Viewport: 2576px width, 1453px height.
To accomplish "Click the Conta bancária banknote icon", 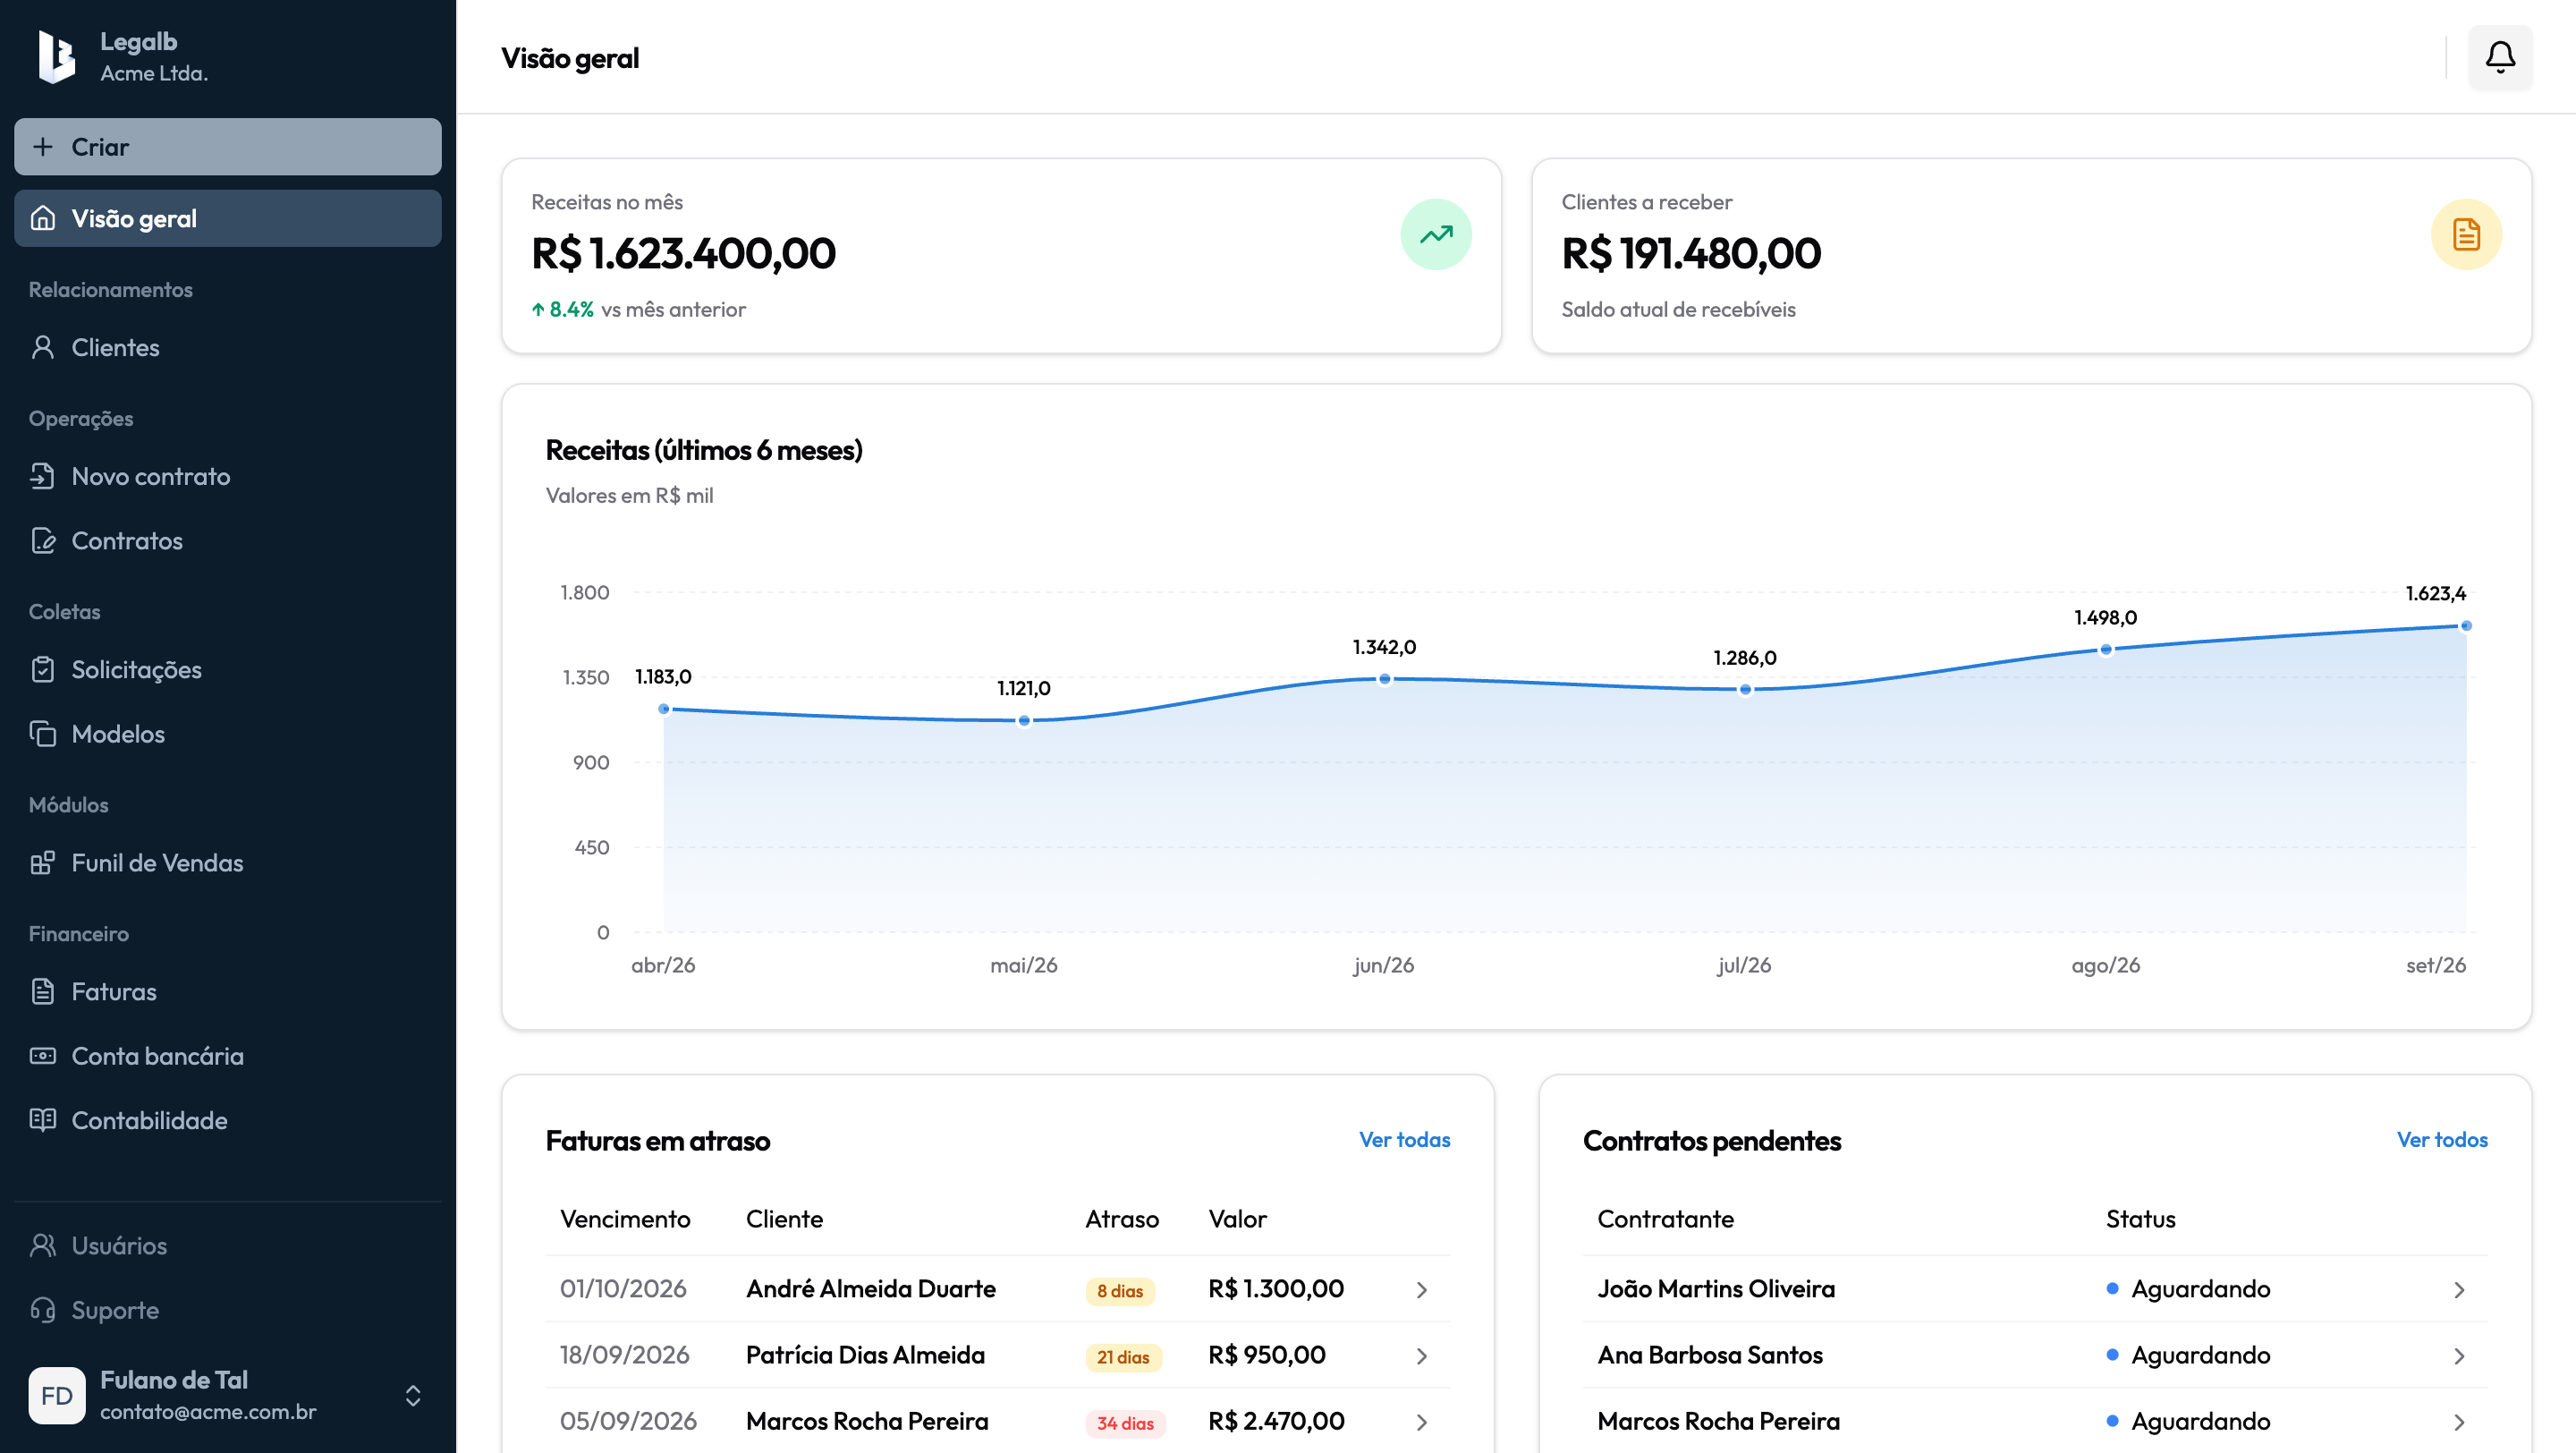I will (x=43, y=1055).
